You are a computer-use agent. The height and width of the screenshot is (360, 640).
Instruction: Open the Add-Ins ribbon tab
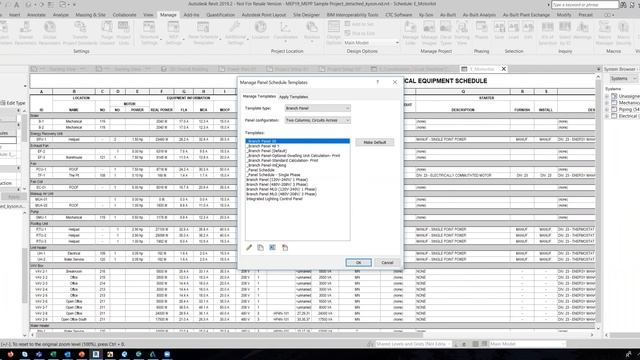[191, 15]
